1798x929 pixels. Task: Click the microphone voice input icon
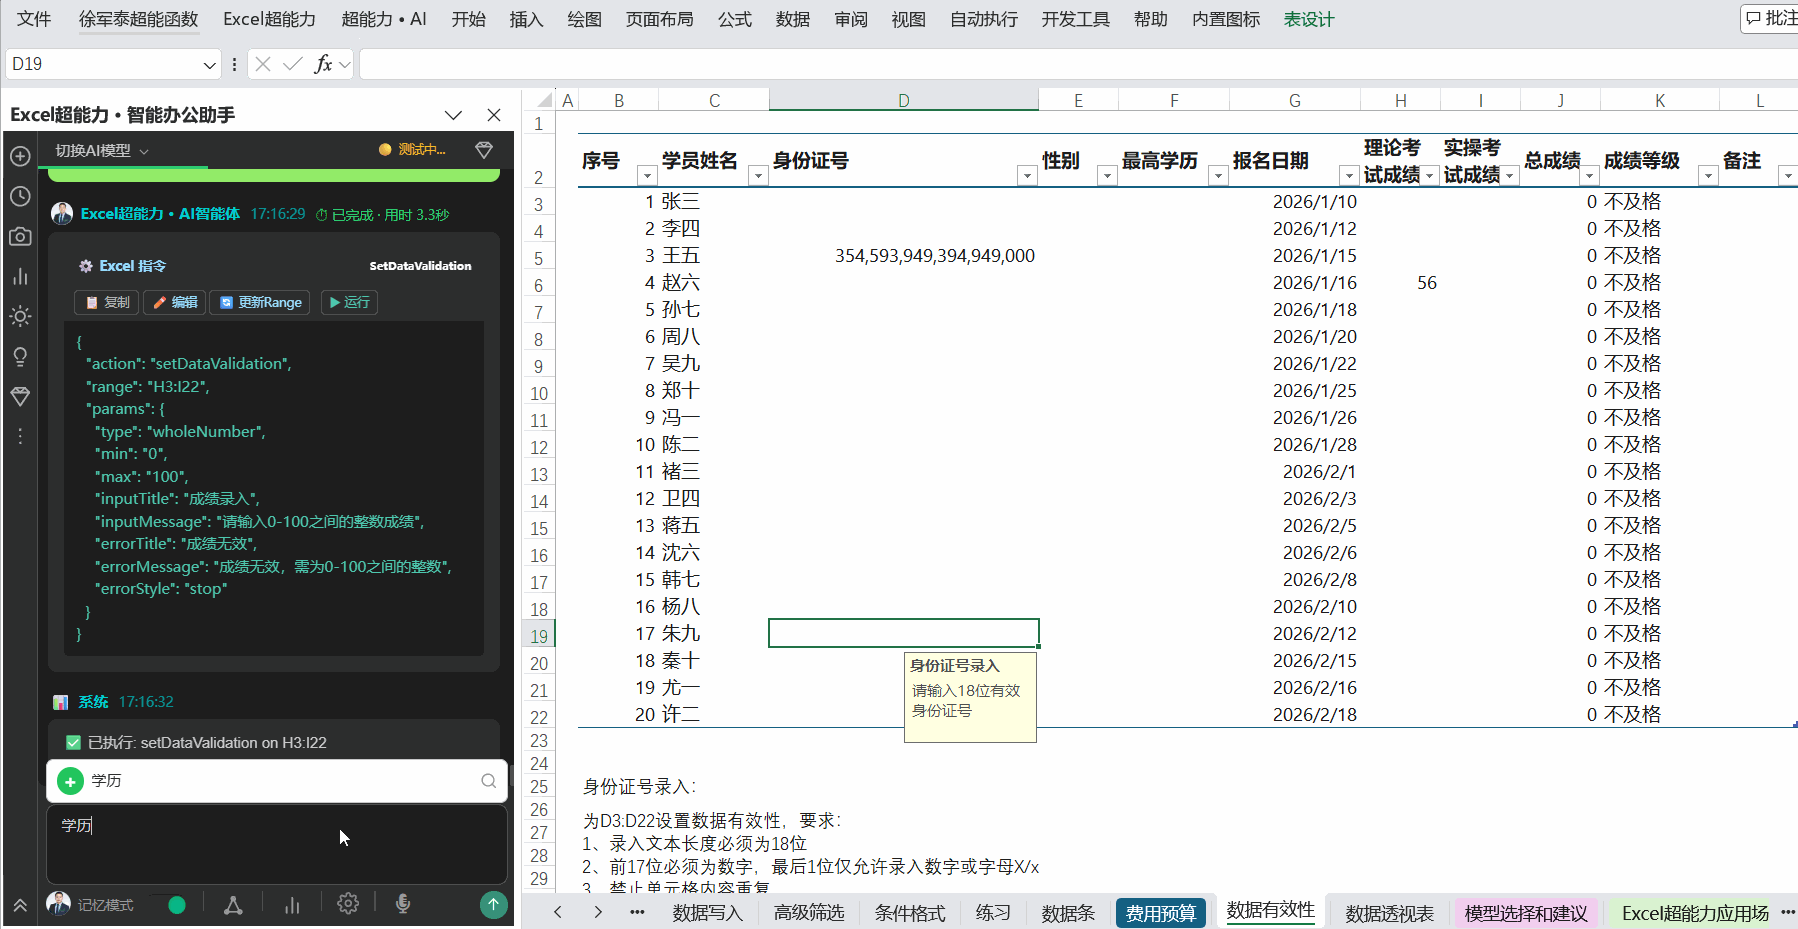(x=403, y=904)
